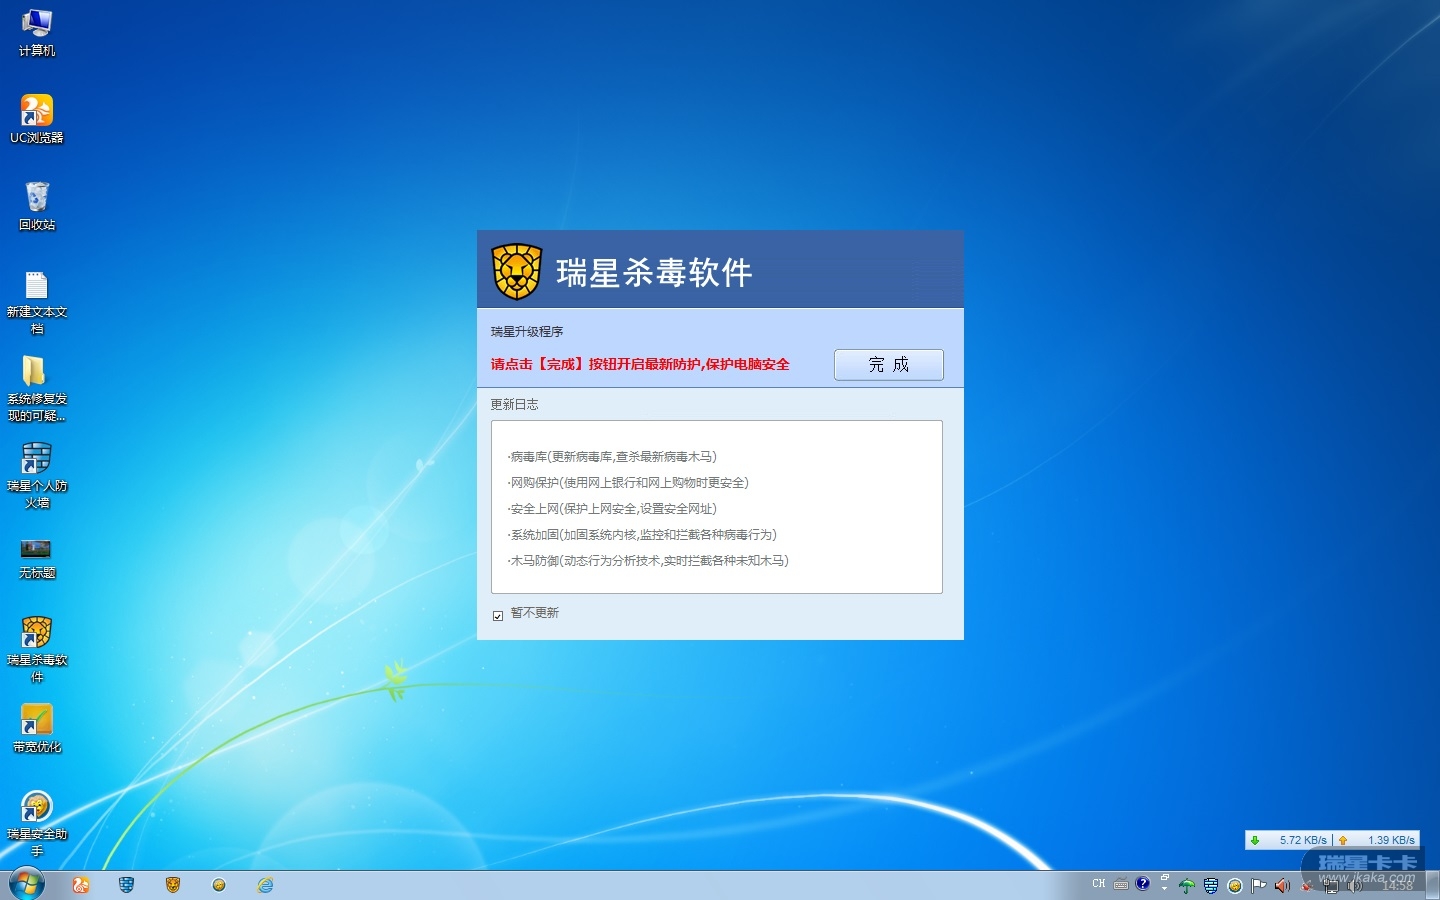Click the 瑞星杀毒软件 dialog title
Image resolution: width=1440 pixels, height=900 pixels.
pos(654,272)
